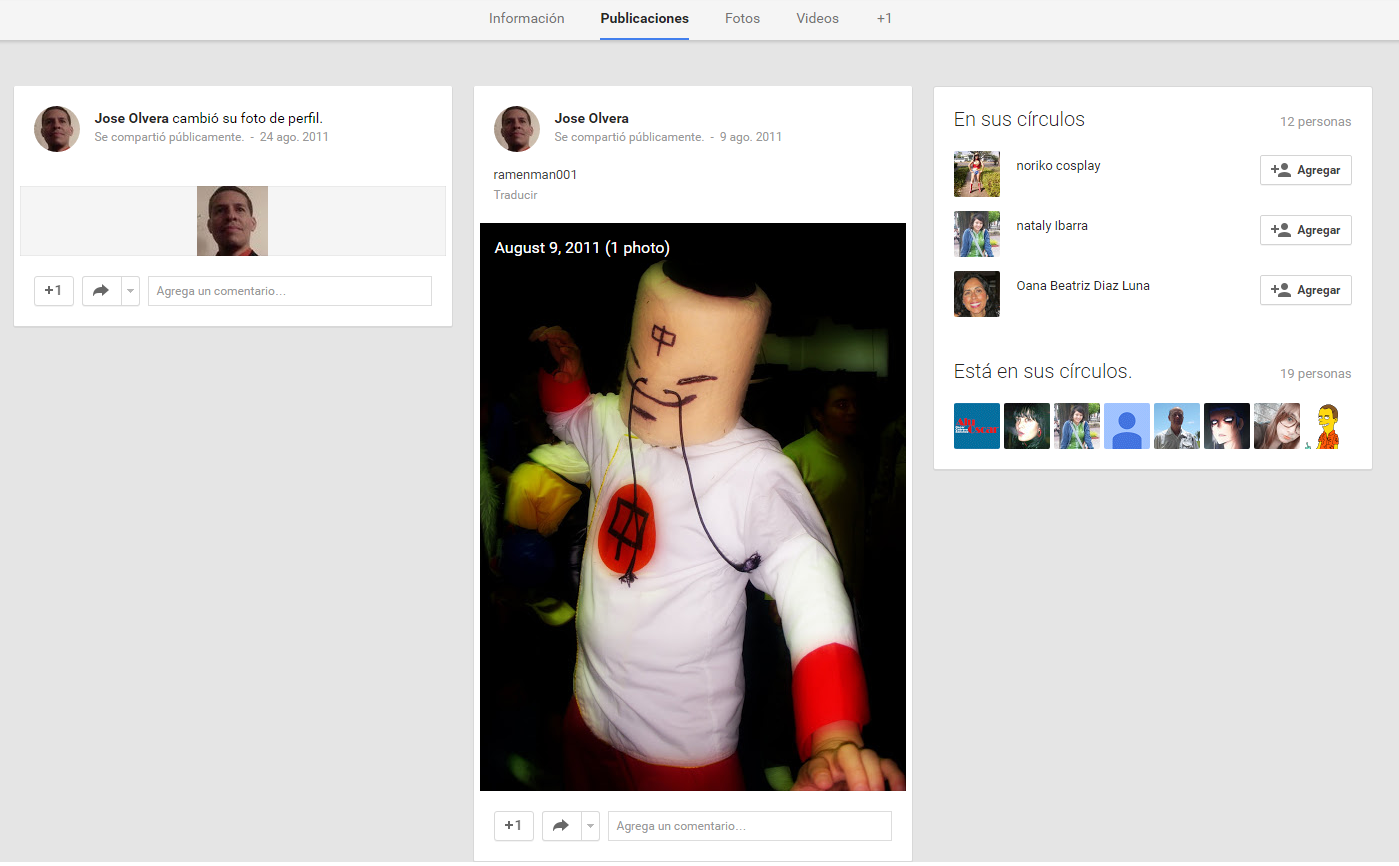Open the default blue silhouette avatar
Image resolution: width=1399 pixels, height=866 pixels.
click(x=1127, y=426)
